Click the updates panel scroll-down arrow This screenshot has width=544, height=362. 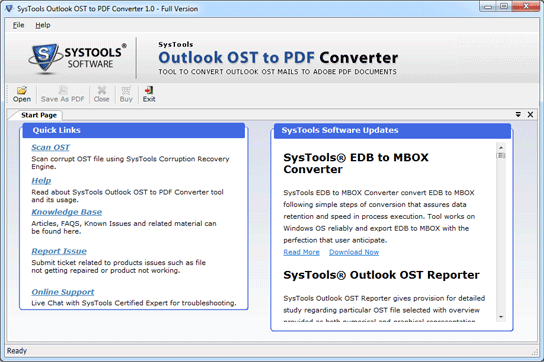pos(501,317)
